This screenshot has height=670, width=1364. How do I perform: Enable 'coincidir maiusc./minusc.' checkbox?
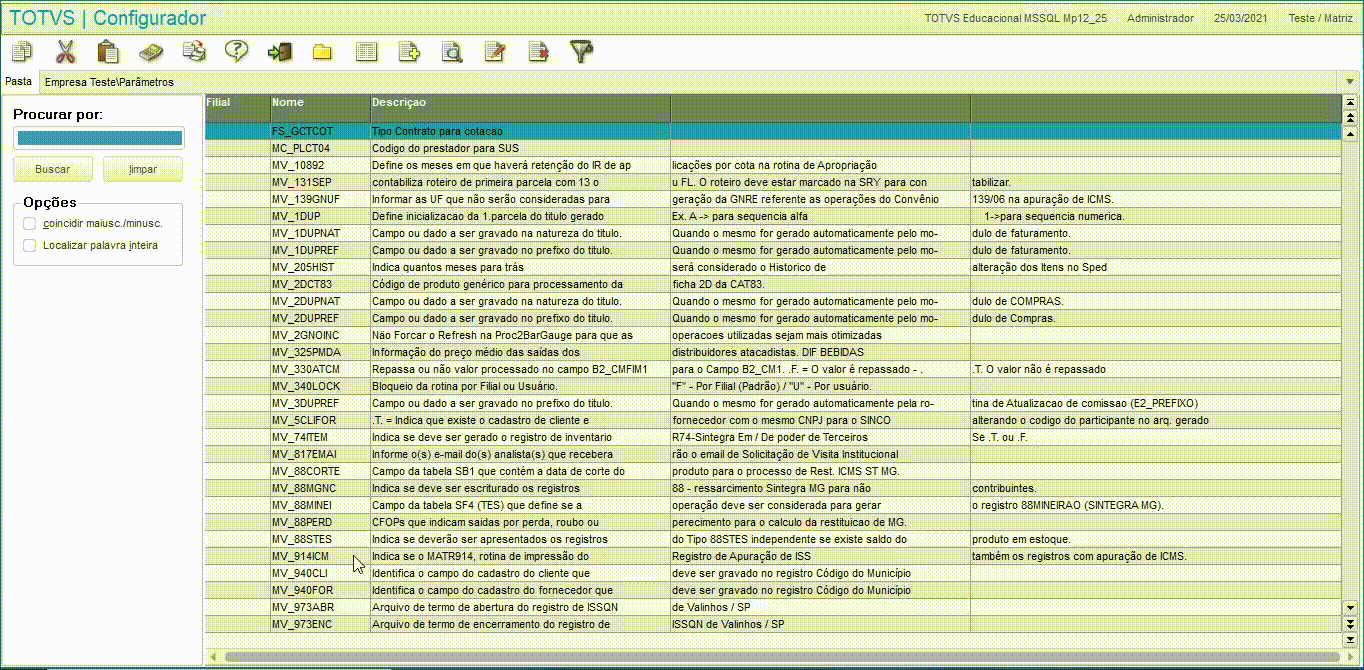coord(30,223)
